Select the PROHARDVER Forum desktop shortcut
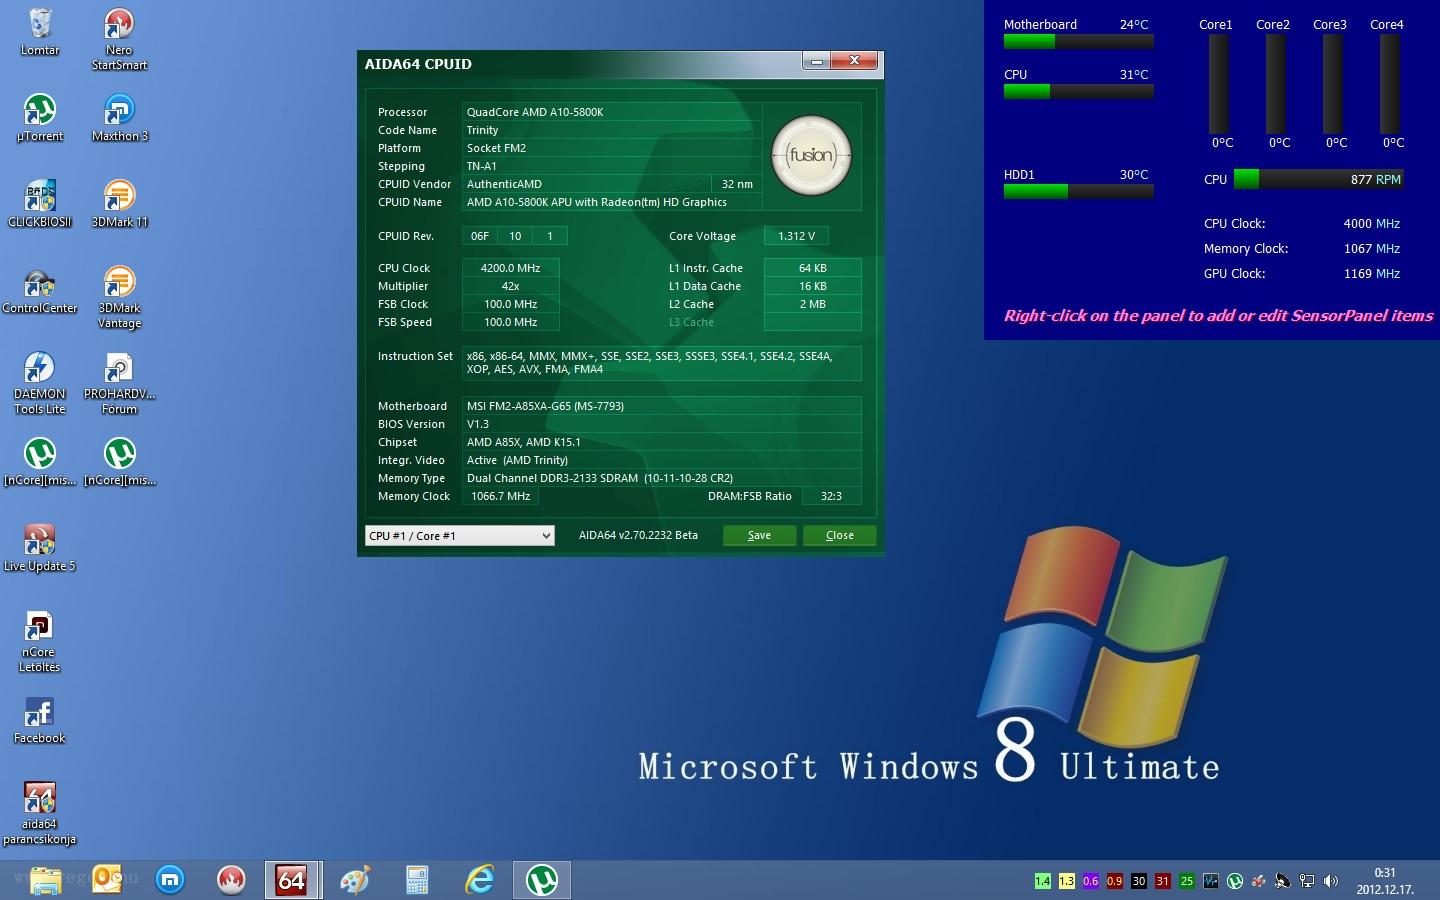The height and width of the screenshot is (900, 1440). point(119,383)
